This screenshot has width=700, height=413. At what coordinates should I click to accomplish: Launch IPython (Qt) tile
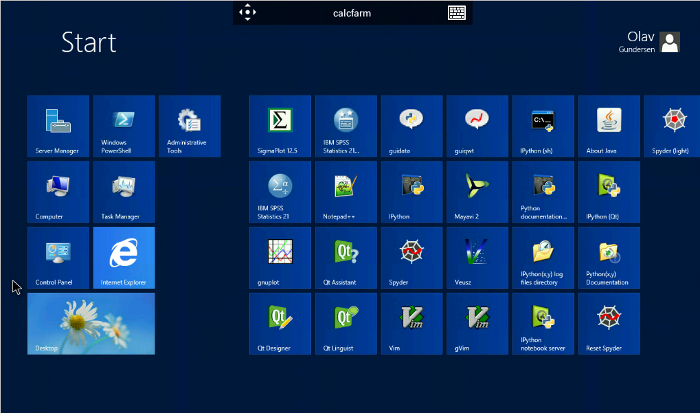(x=609, y=192)
